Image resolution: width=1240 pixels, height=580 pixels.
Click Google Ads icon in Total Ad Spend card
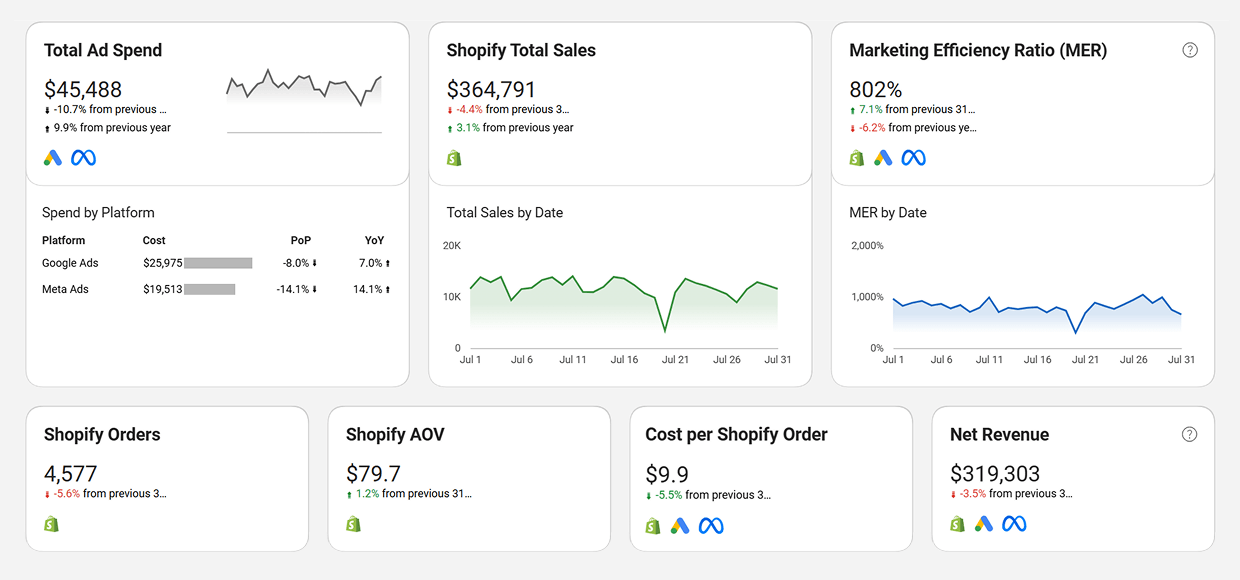pos(53,158)
